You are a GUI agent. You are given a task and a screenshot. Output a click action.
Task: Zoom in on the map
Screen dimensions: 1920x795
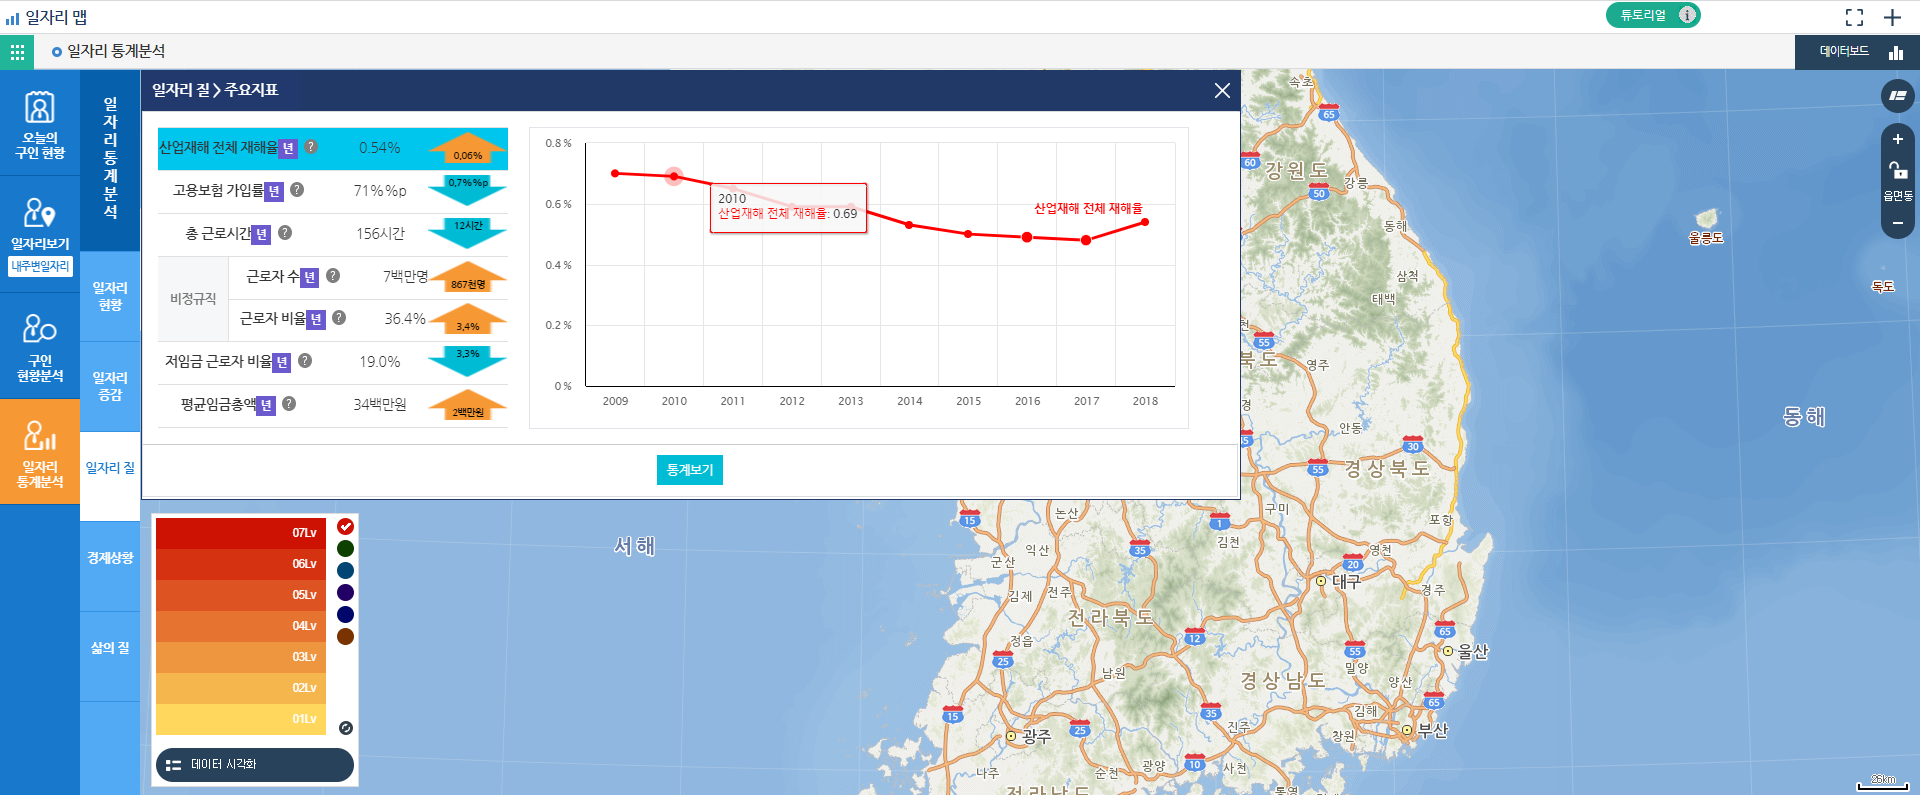pos(1897,140)
